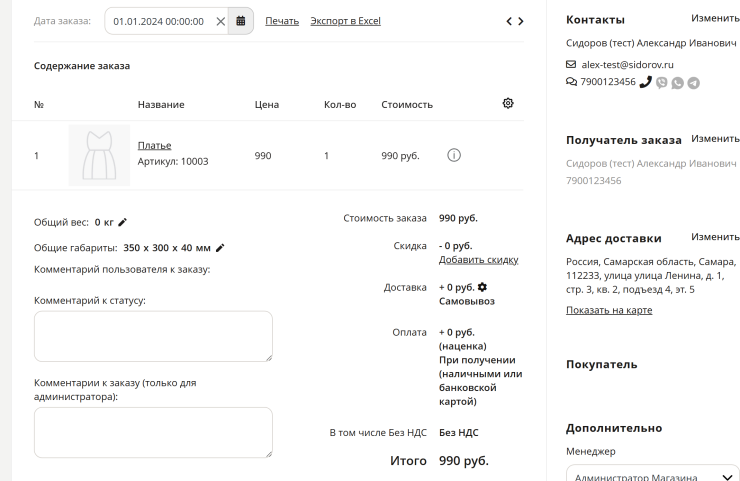Image resolution: width=740 pixels, height=481 pixels.
Task: Click Экспорт в Excel link
Action: pos(345,21)
